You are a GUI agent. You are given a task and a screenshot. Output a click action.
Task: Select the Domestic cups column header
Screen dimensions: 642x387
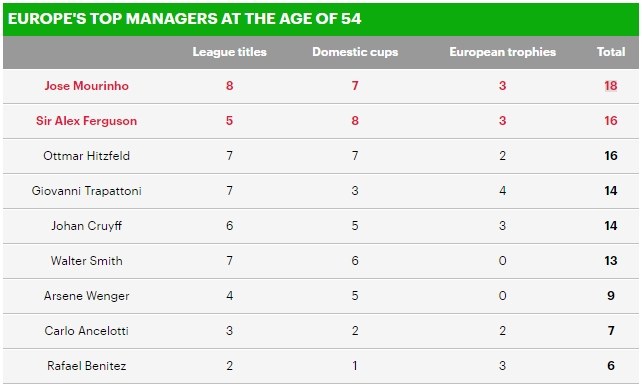pos(355,52)
